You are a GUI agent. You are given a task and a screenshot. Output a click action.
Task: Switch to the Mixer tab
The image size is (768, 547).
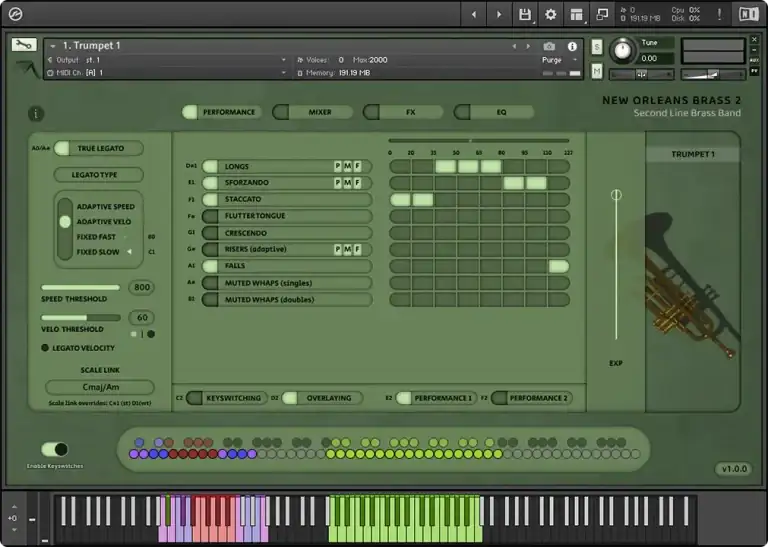[x=312, y=112]
